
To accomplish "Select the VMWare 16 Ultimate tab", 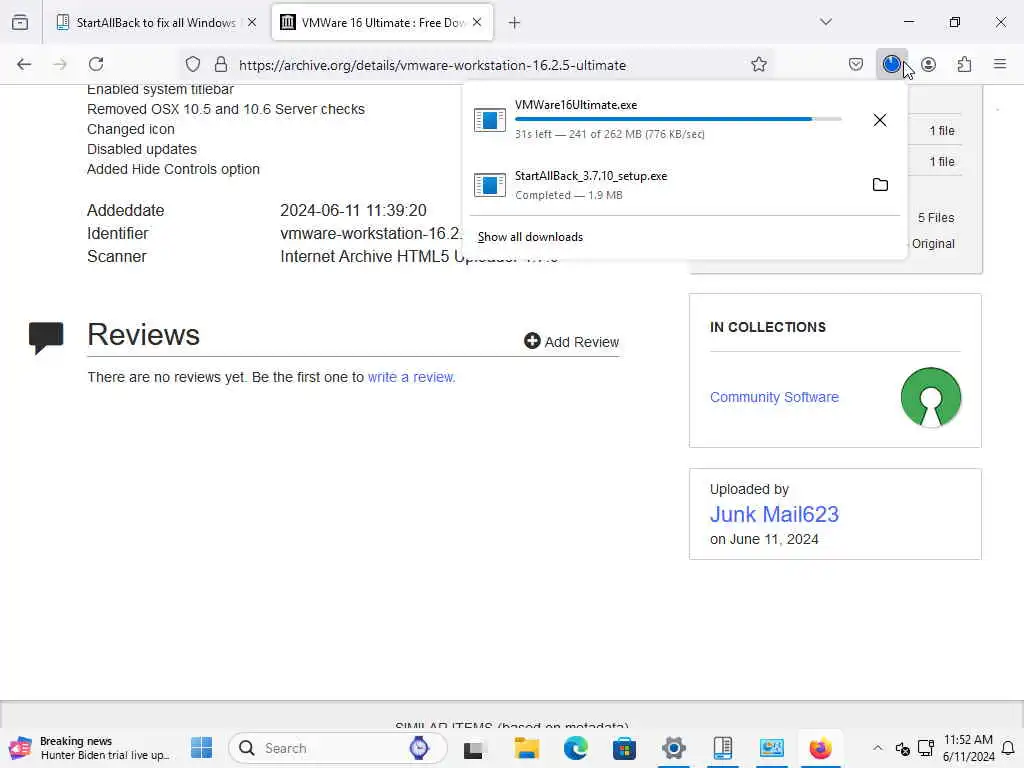I will coord(383,22).
